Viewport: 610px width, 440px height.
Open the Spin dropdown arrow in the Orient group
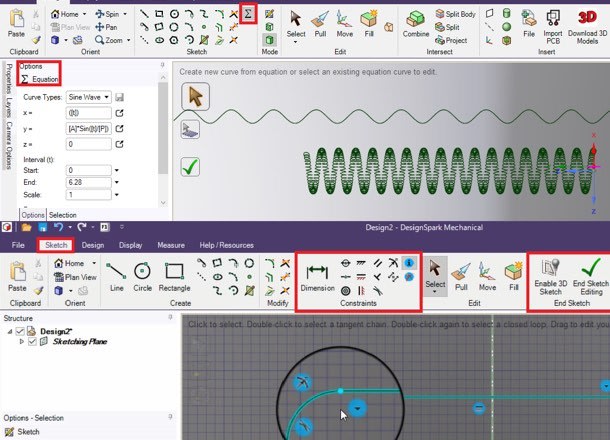[125, 14]
